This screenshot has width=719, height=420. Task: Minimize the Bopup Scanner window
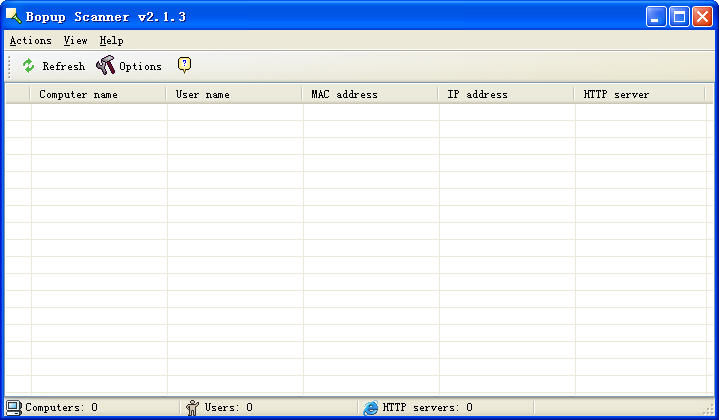[x=656, y=17]
